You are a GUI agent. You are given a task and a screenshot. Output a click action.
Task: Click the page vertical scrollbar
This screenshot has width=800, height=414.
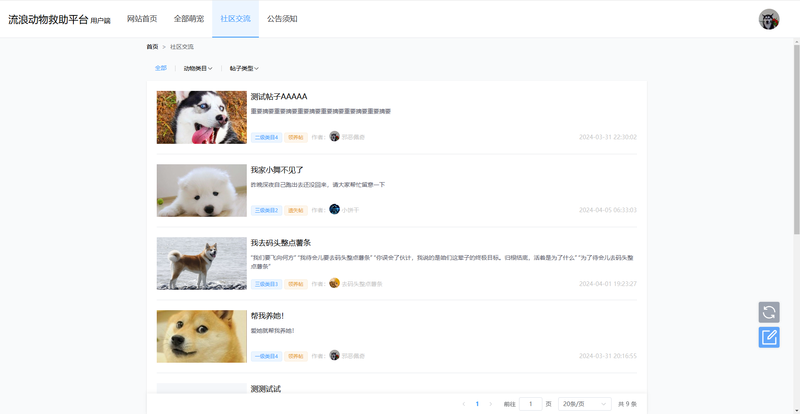(796, 138)
